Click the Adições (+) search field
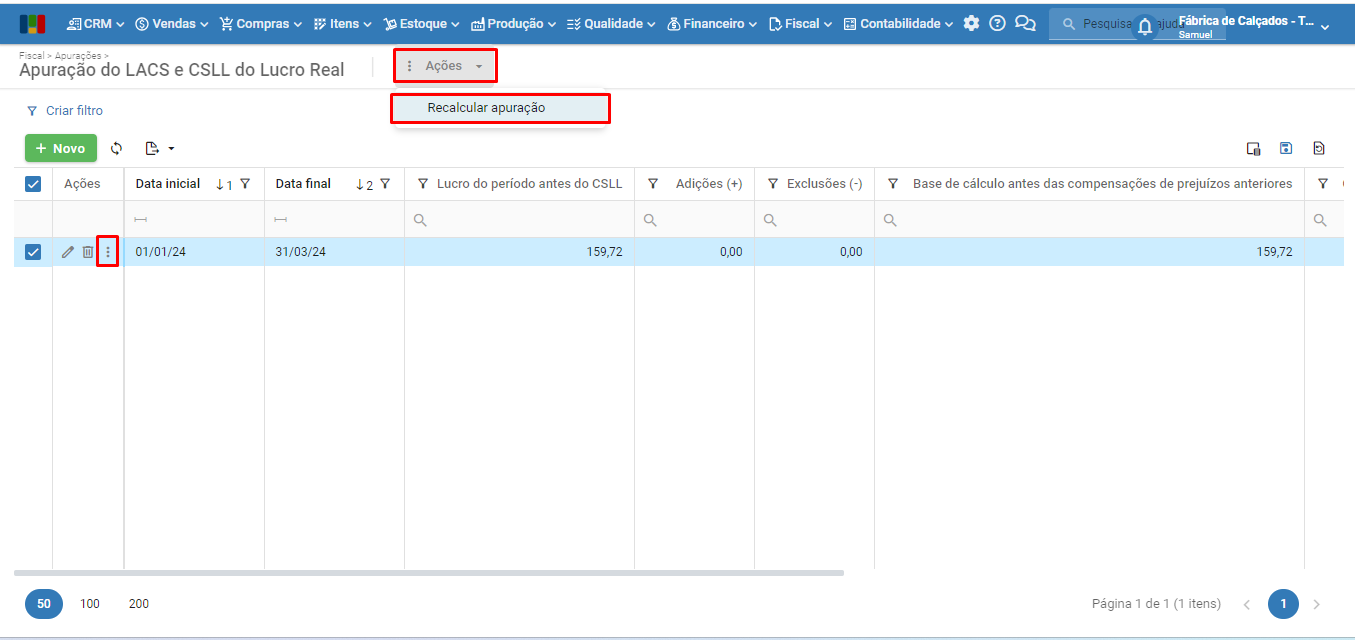 pyautogui.click(x=694, y=220)
